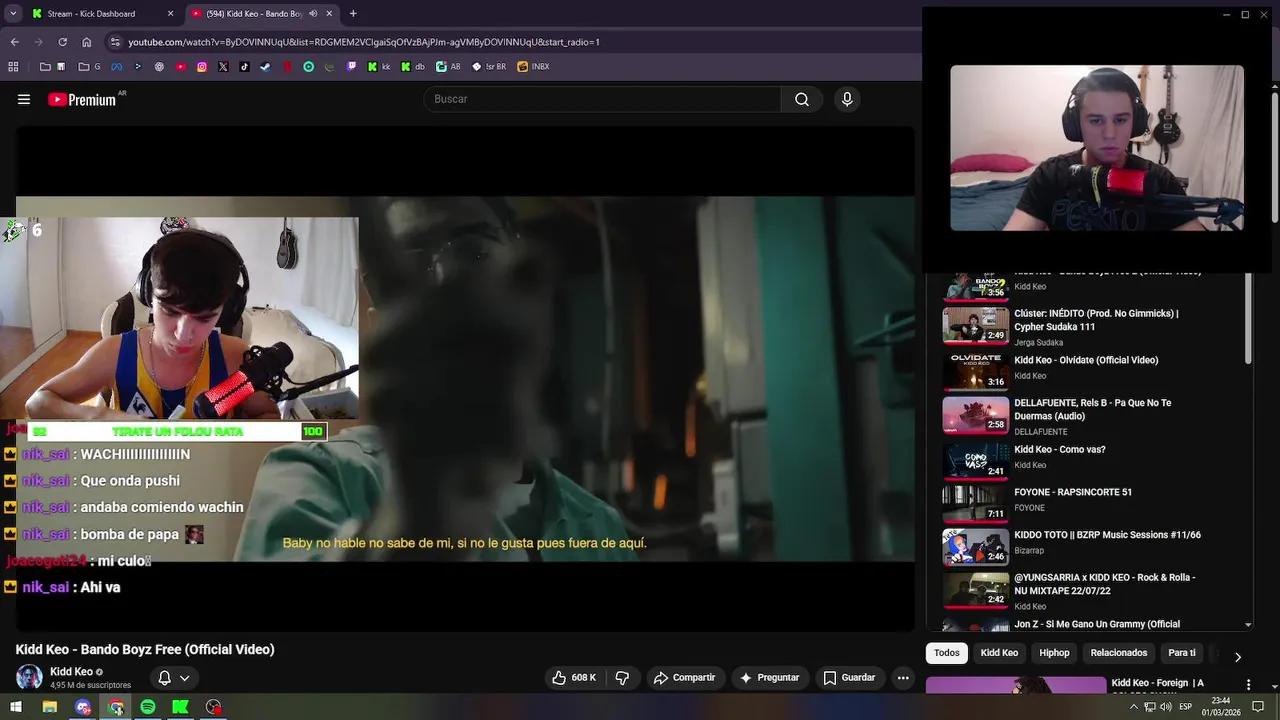Viewport: 1280px width, 720px height.
Task: Mute the Kidd Keo tab speaker icon
Action: pyautogui.click(x=314, y=14)
